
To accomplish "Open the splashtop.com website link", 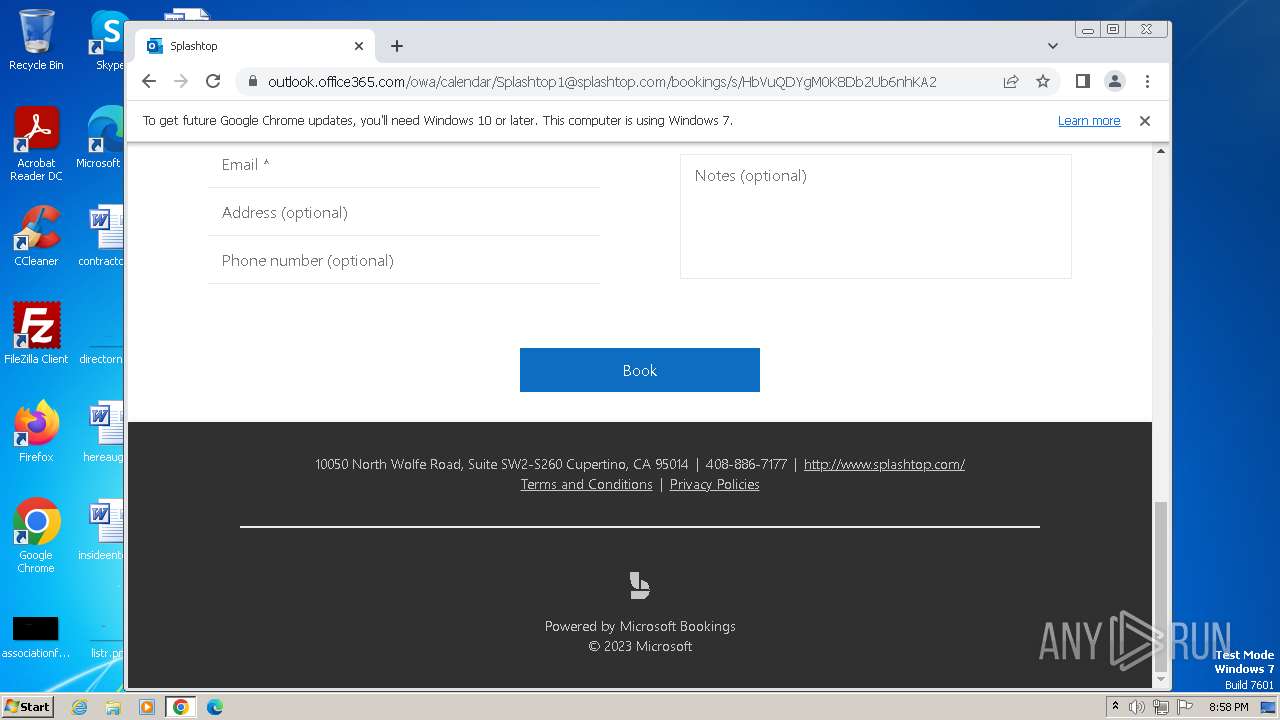I will [884, 464].
